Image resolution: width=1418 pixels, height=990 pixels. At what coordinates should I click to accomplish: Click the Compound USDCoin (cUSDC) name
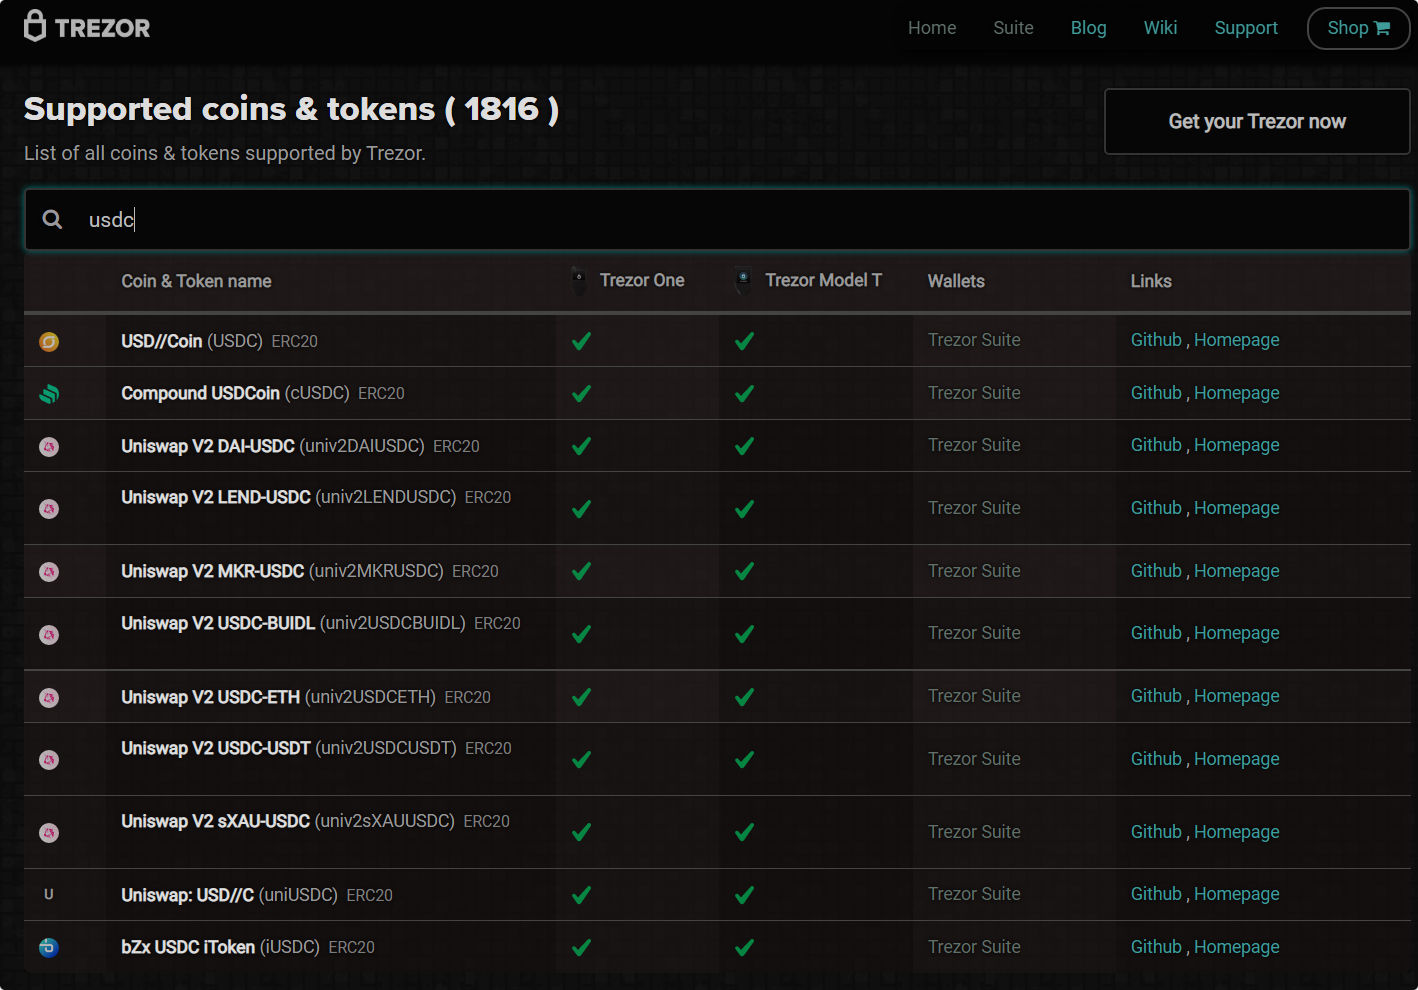pos(235,393)
